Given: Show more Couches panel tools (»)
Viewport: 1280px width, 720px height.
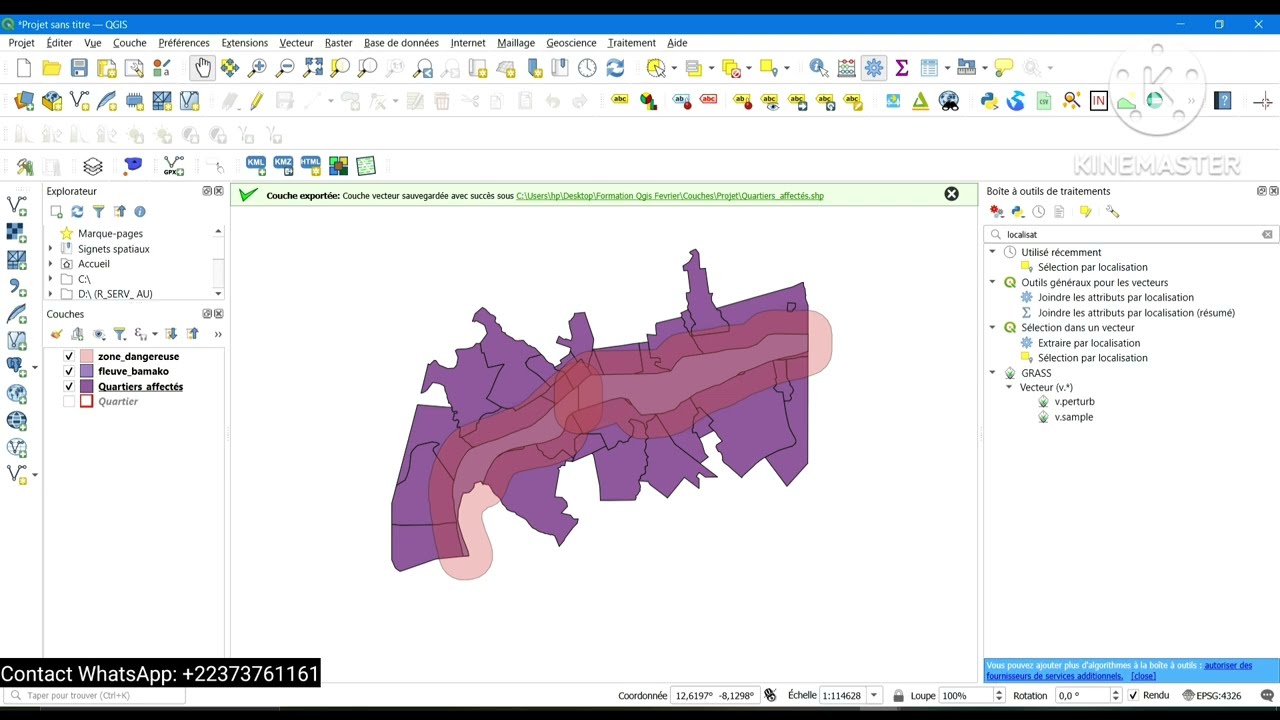Looking at the screenshot, I should coord(218,334).
